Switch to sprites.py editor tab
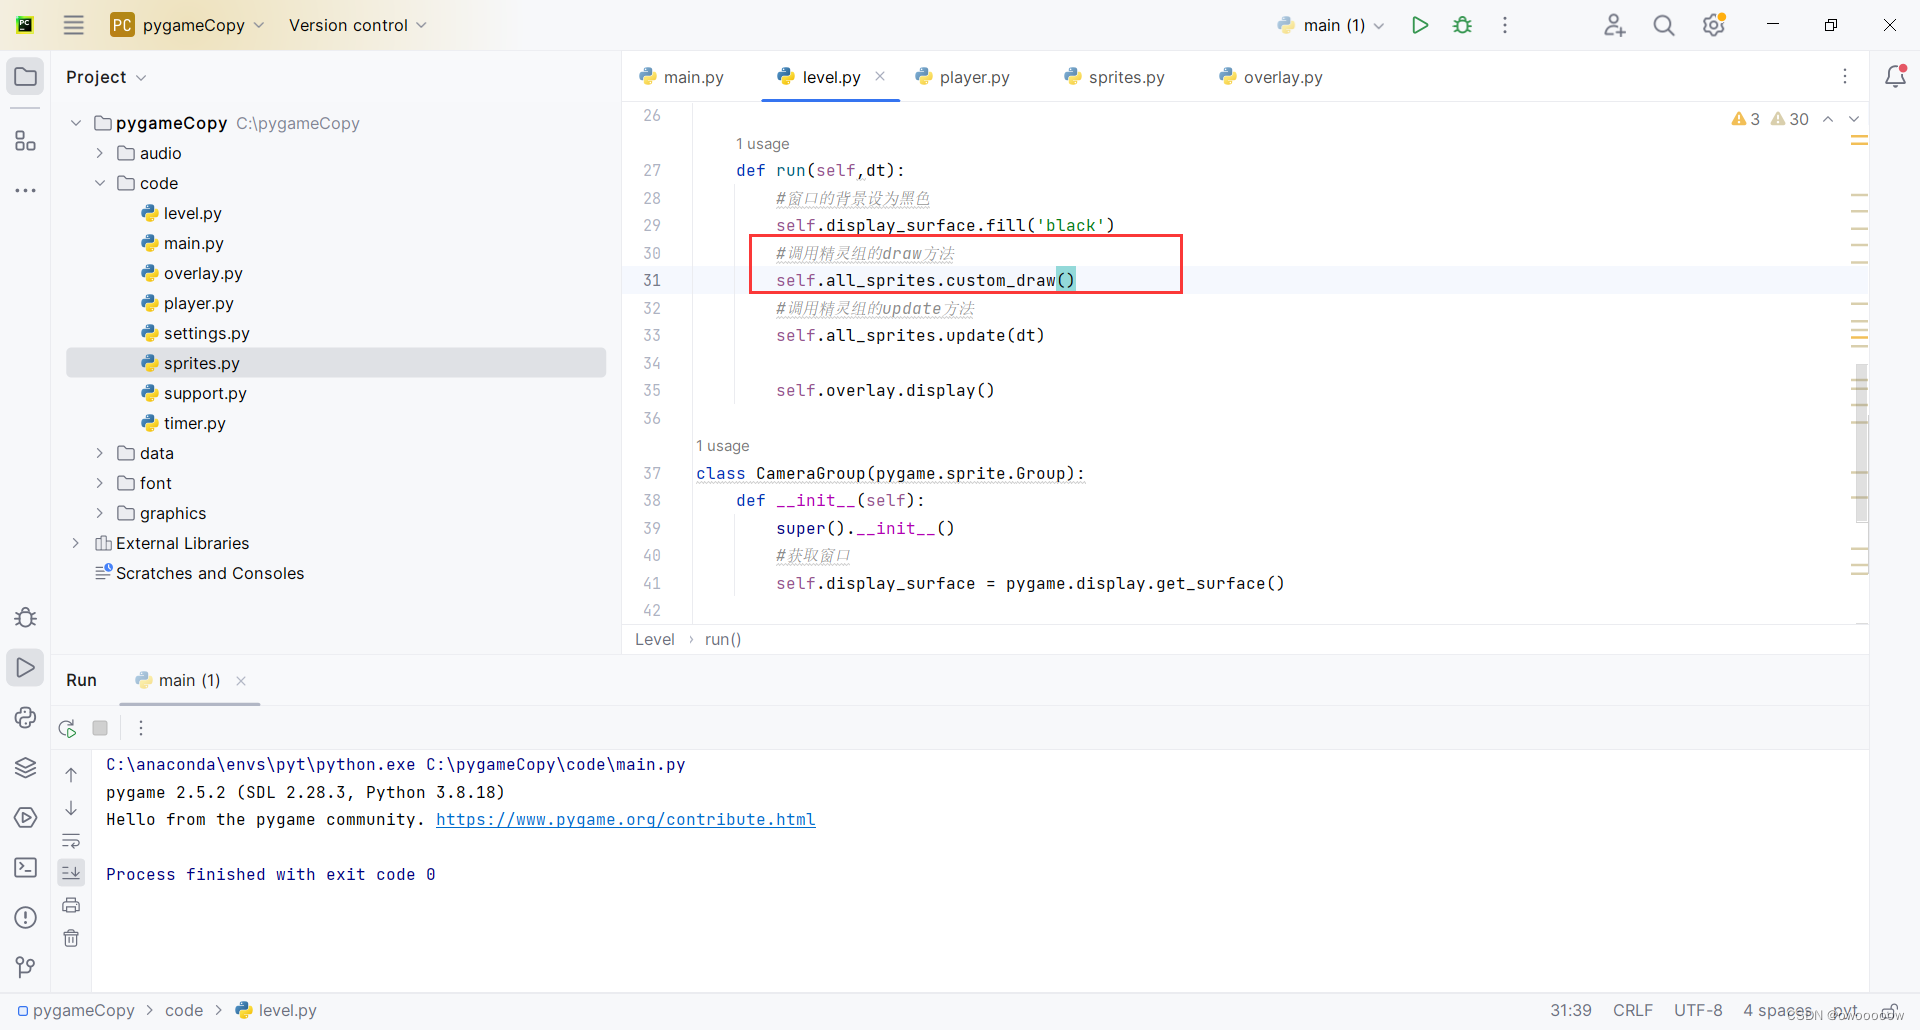 1115,77
